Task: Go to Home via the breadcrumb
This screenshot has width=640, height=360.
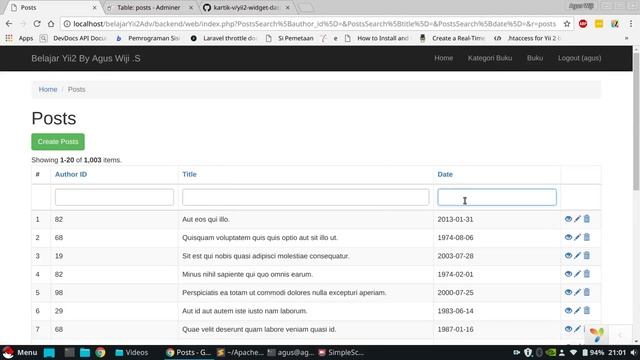Action: (48, 89)
